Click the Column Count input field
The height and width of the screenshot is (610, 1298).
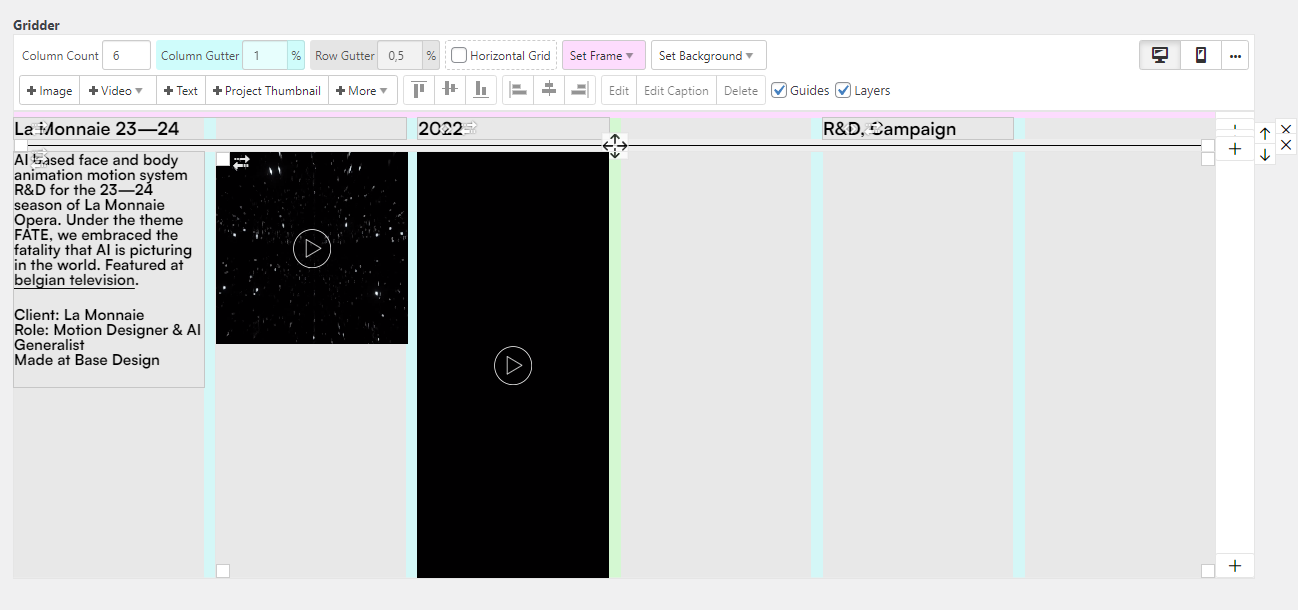pos(126,55)
